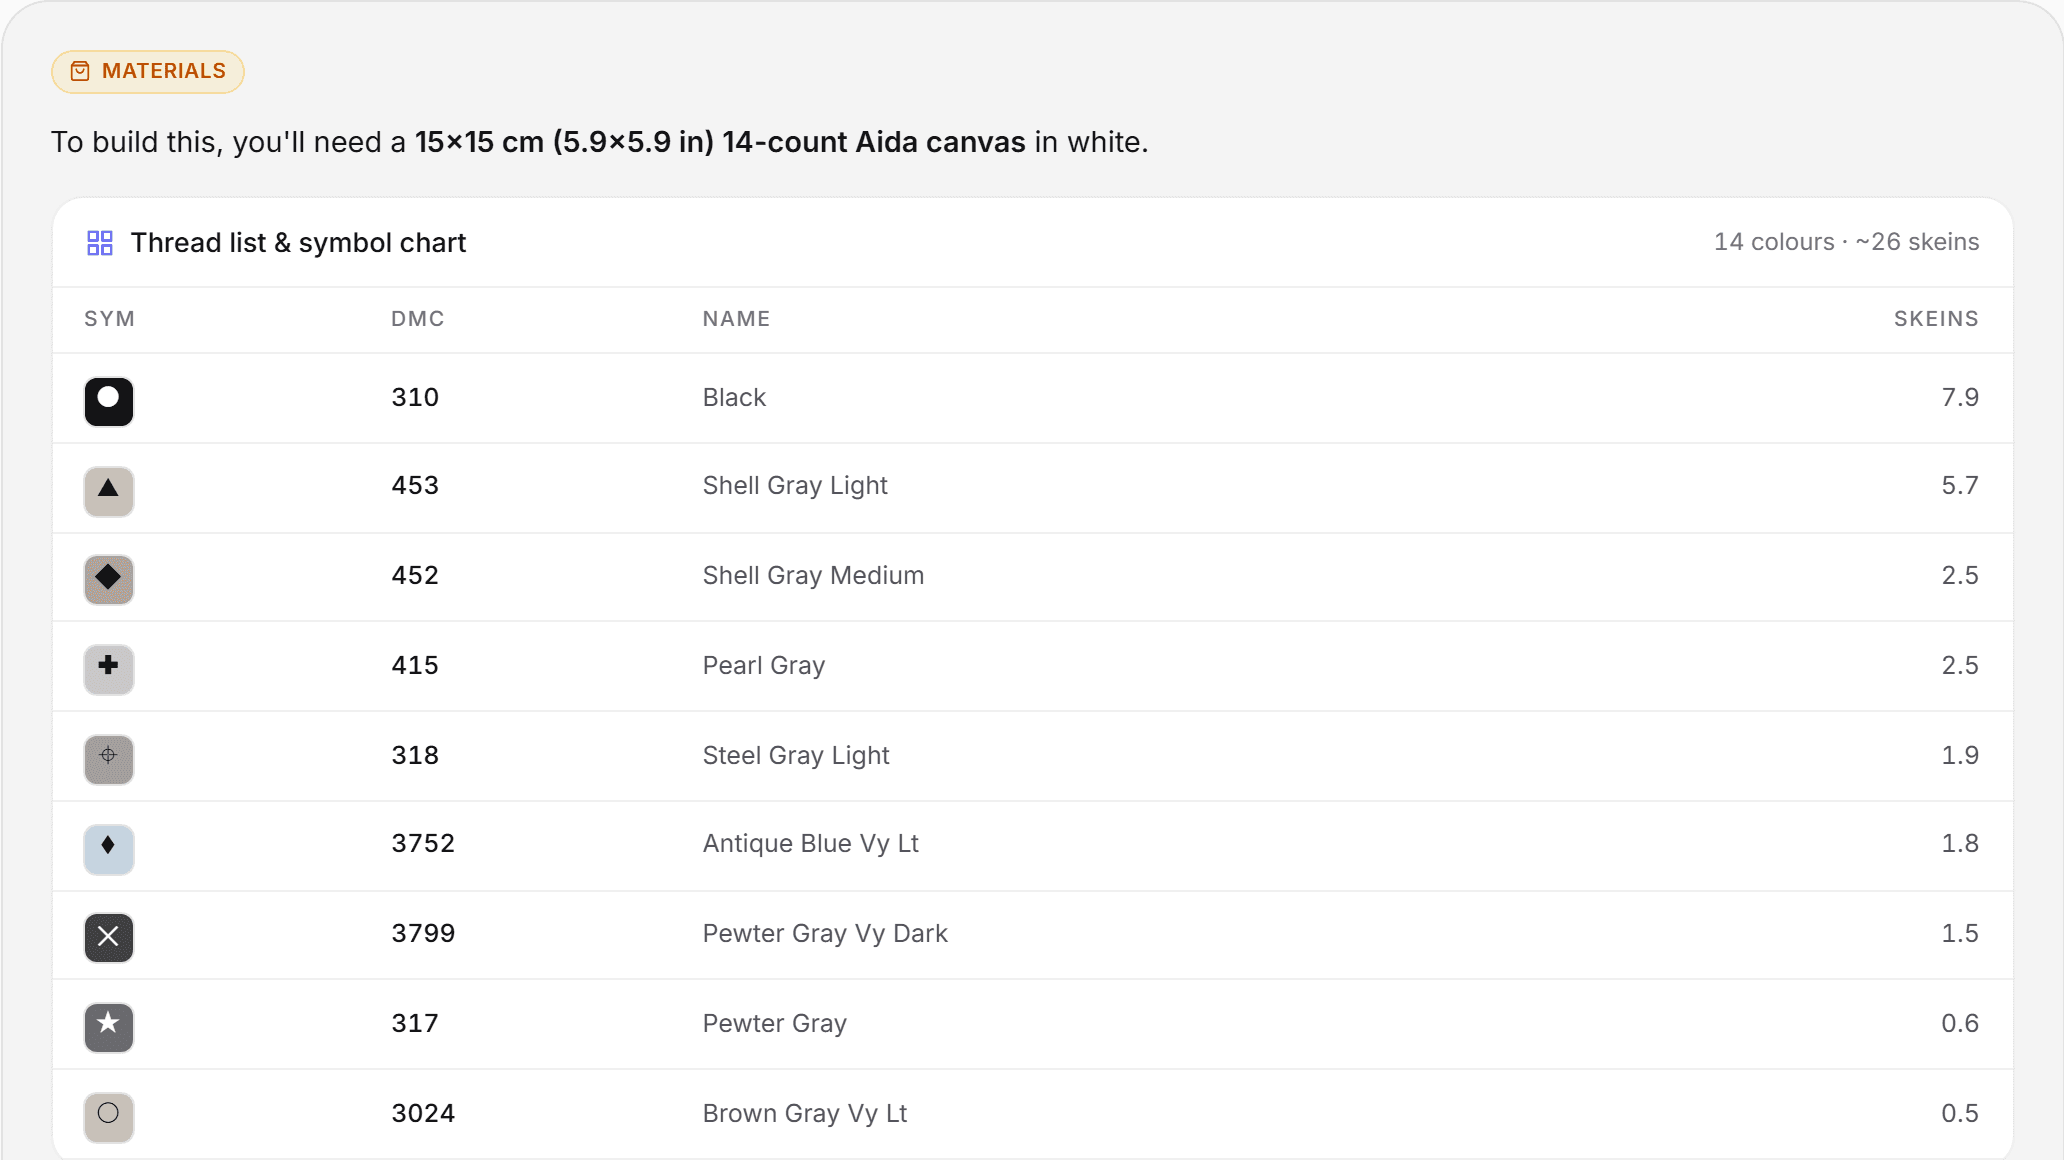Click the 14 colours ~26 skeins summary
The width and height of the screenshot is (2064, 1160).
pyautogui.click(x=1846, y=242)
